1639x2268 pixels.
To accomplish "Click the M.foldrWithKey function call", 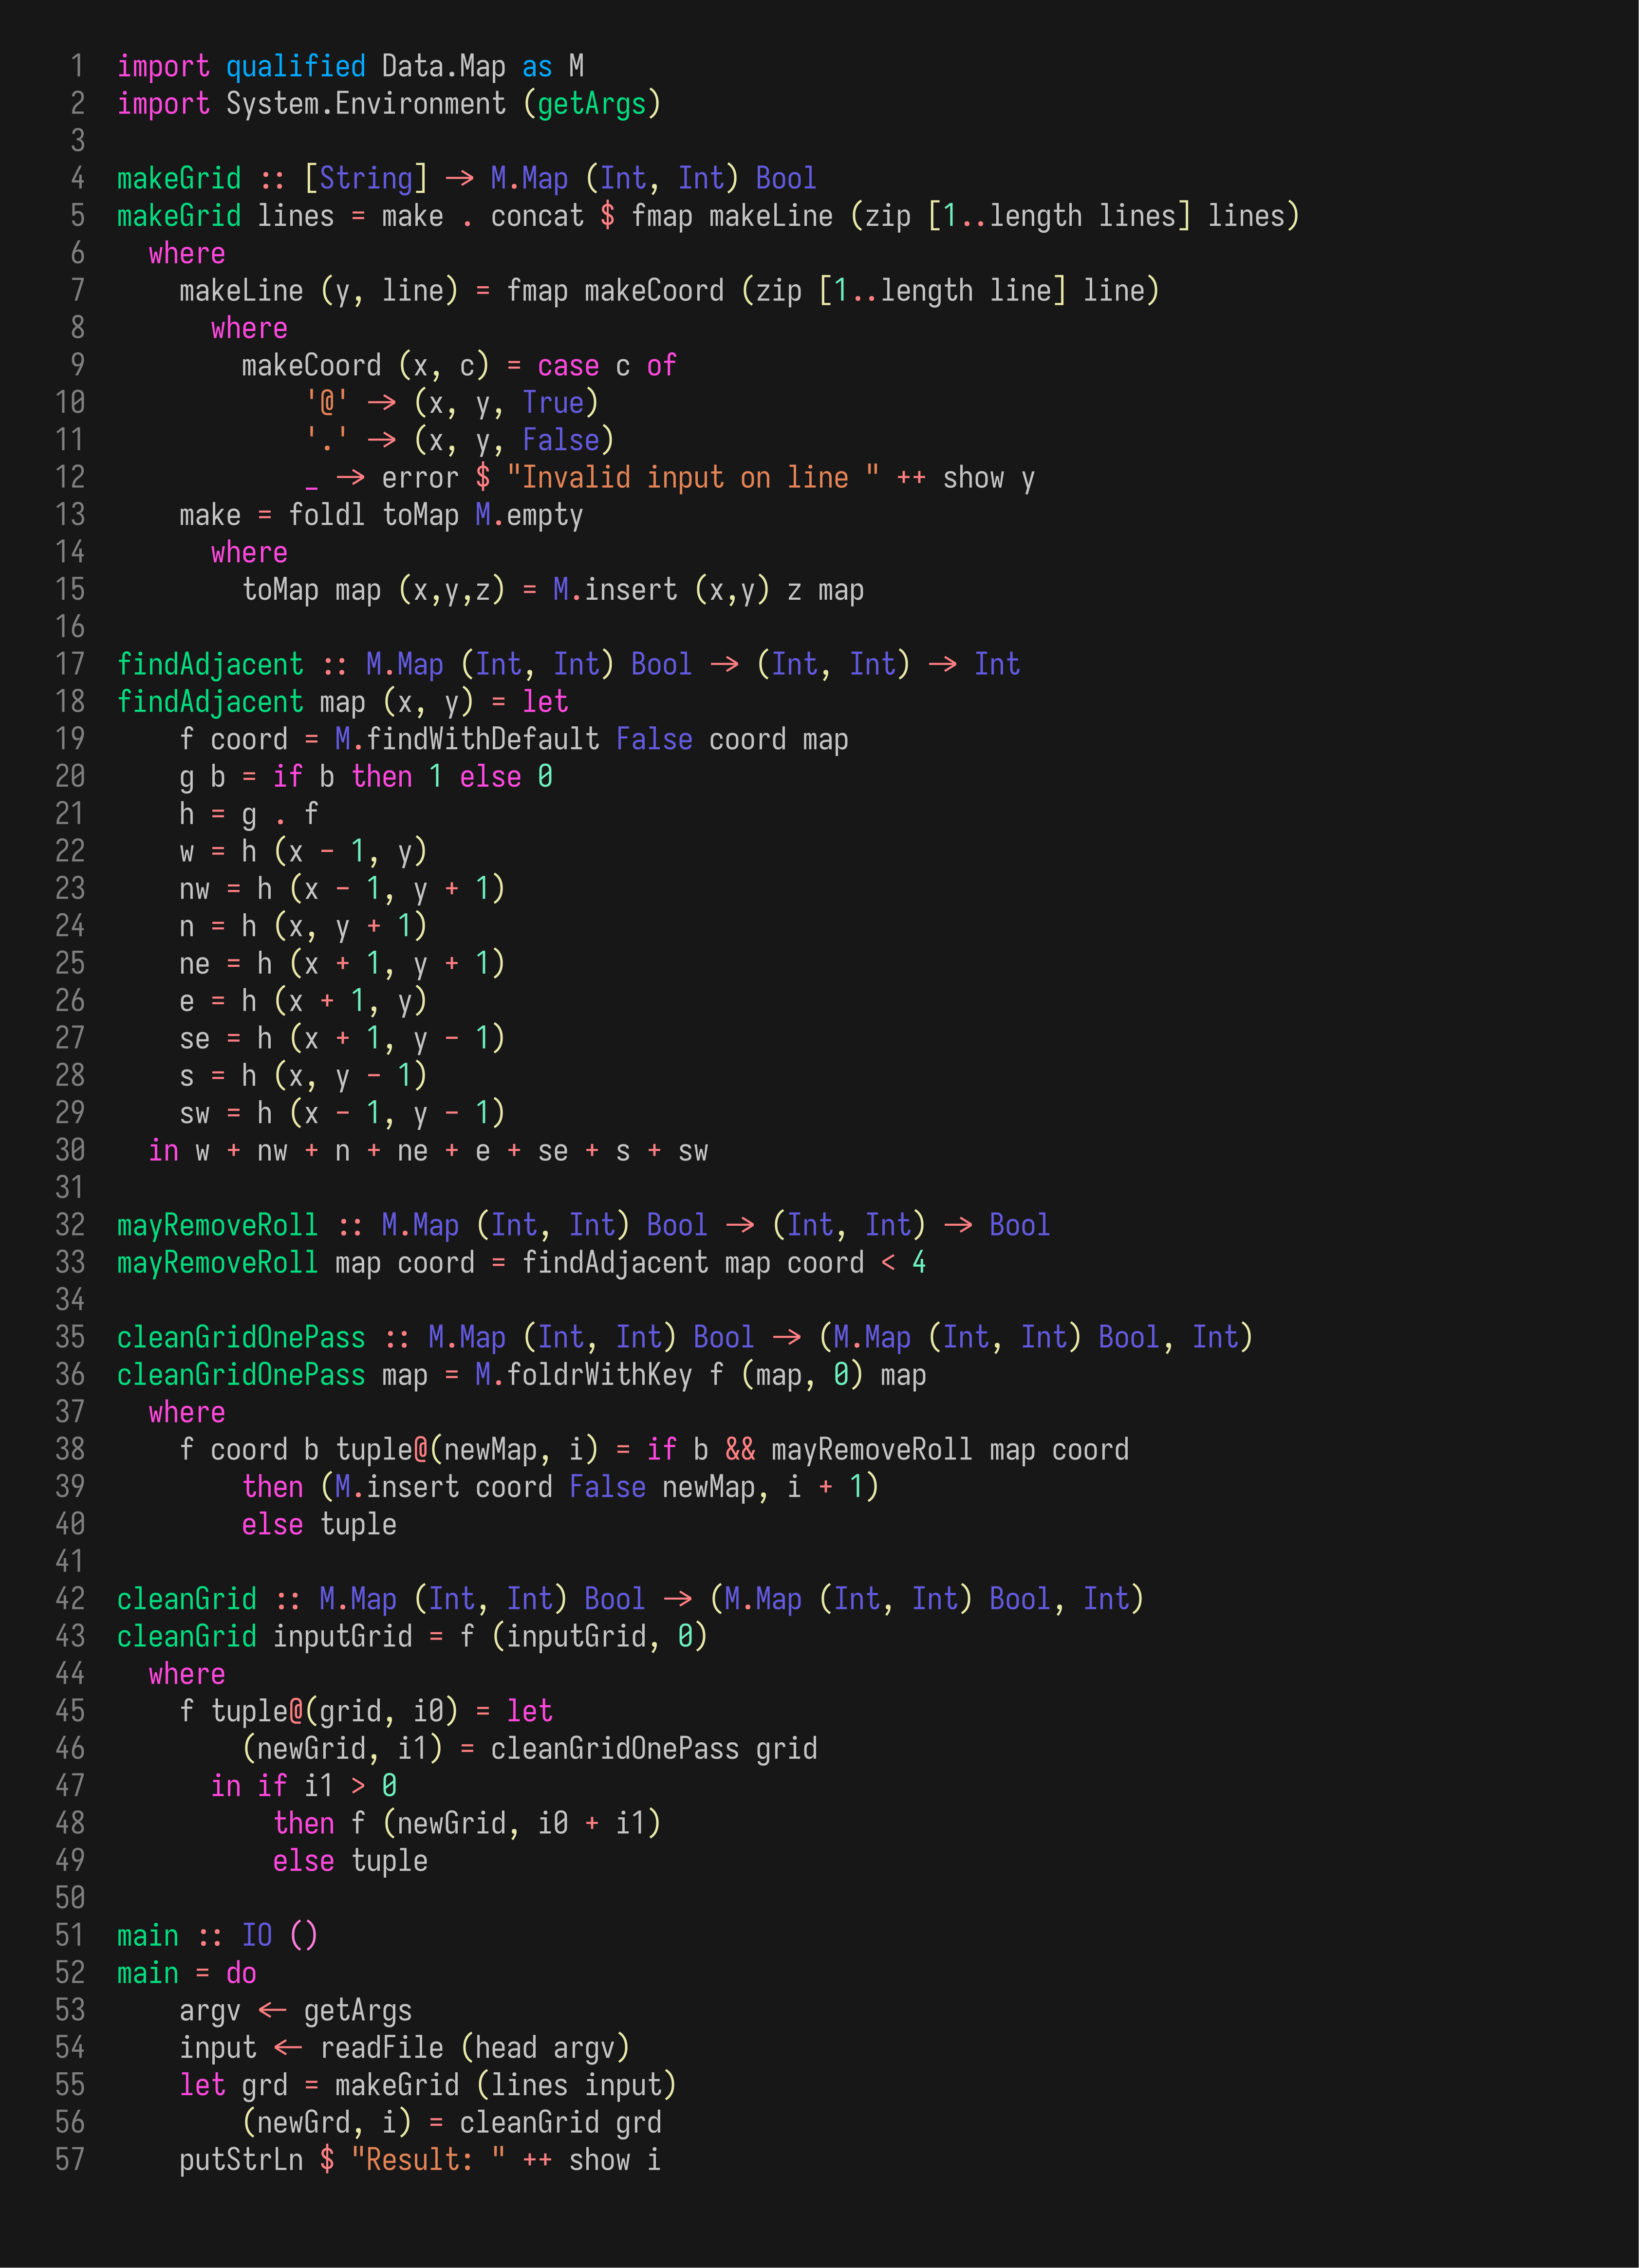I will tap(583, 1374).
